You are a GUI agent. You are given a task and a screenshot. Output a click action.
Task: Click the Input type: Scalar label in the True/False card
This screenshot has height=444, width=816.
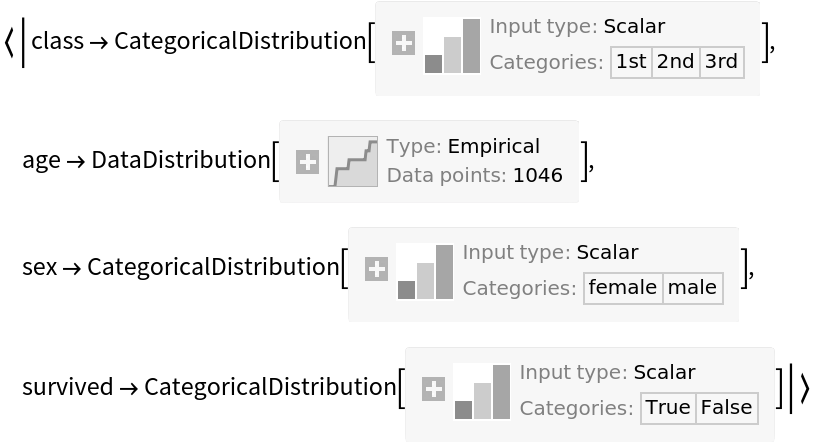click(607, 373)
